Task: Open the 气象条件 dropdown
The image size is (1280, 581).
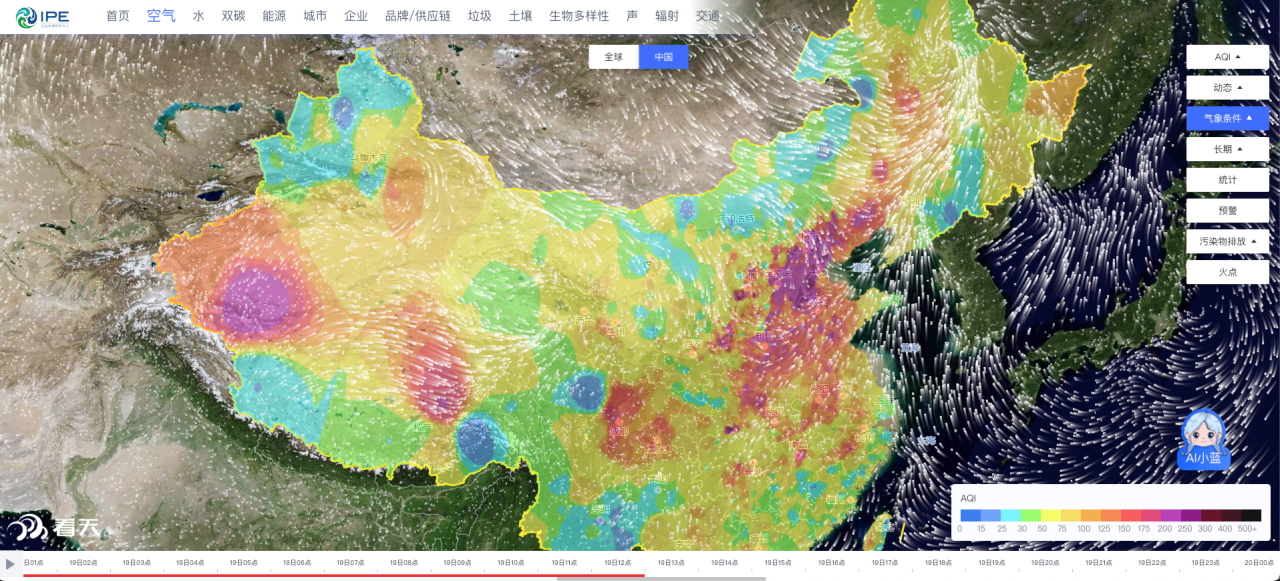Action: [x=1227, y=118]
